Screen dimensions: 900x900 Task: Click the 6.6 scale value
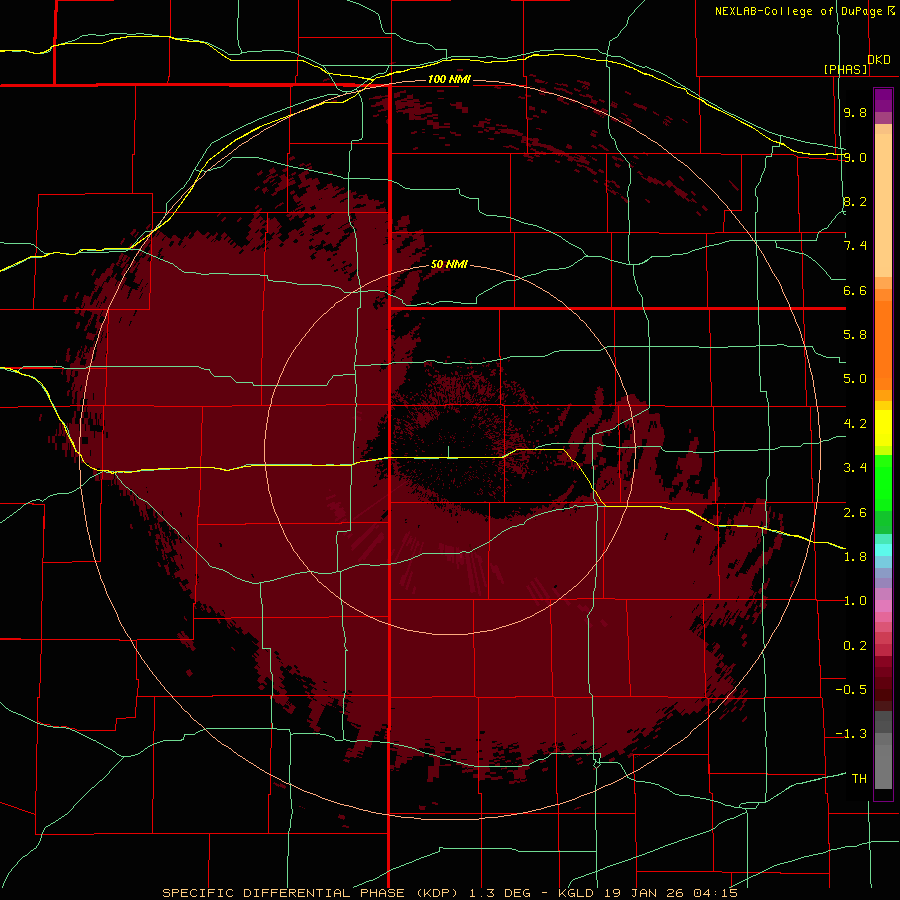(855, 290)
